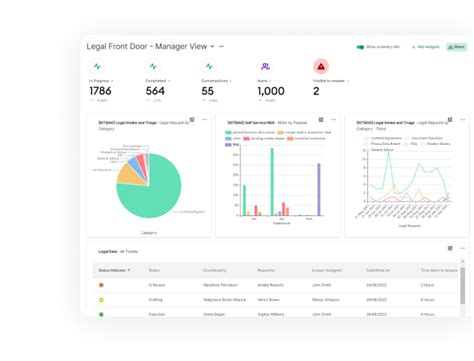This screenshot has width=474, height=361.
Task: Click the Drafting status cell
Action: (156, 300)
